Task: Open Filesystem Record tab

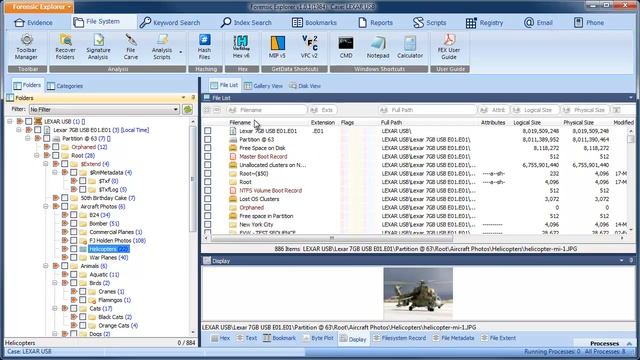Action: (x=400, y=338)
